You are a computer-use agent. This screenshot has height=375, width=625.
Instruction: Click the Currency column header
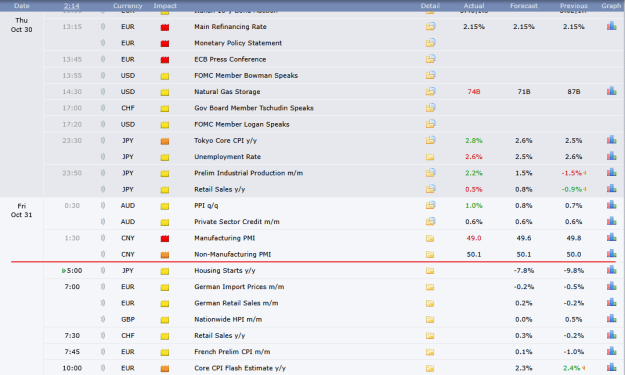[x=128, y=6]
